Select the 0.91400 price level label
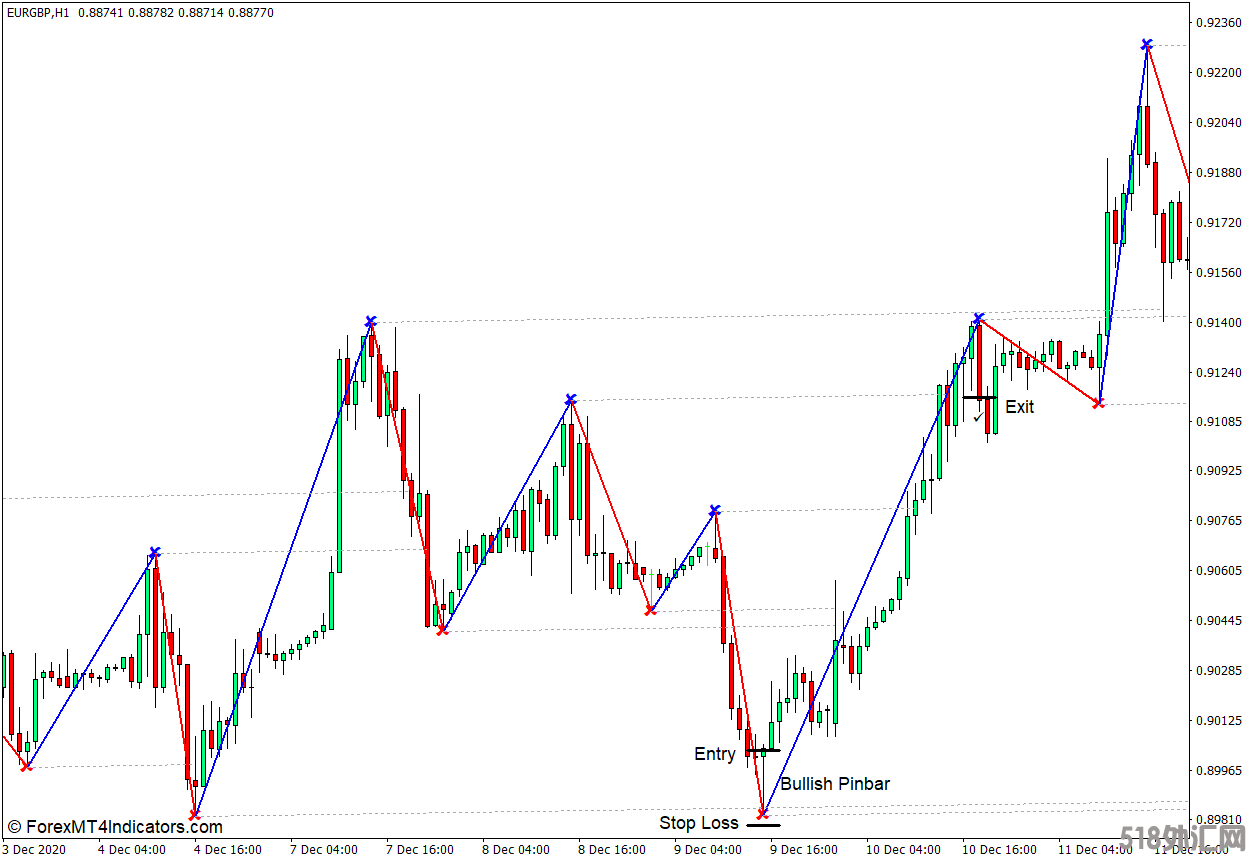This screenshot has height=862, width=1253. point(1220,323)
